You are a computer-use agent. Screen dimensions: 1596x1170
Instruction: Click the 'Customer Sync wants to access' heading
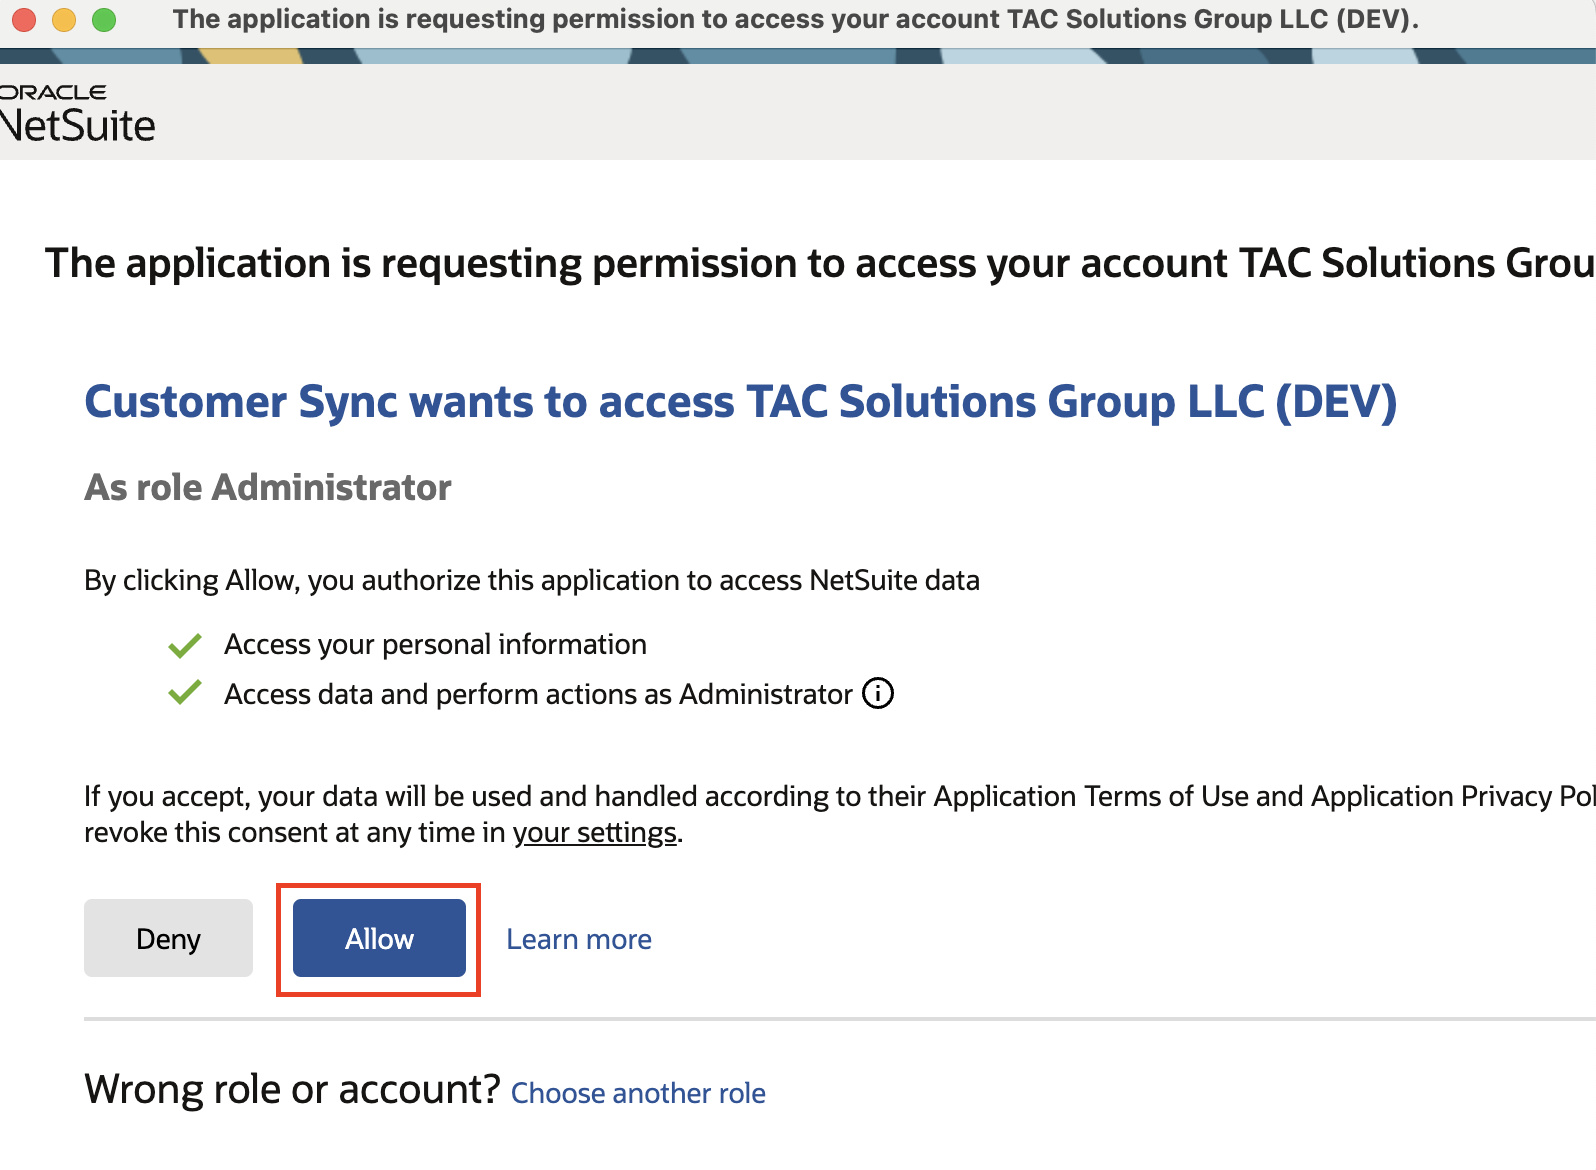tap(740, 402)
